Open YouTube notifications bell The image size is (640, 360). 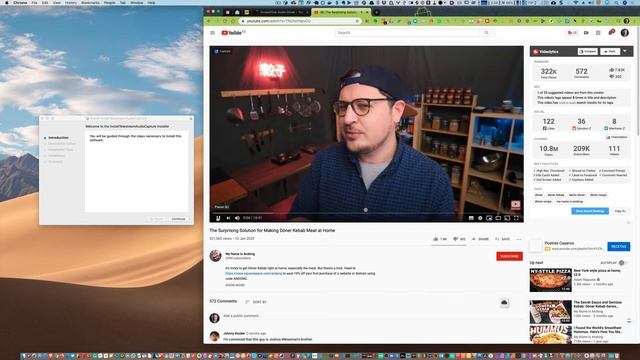[x=611, y=33]
